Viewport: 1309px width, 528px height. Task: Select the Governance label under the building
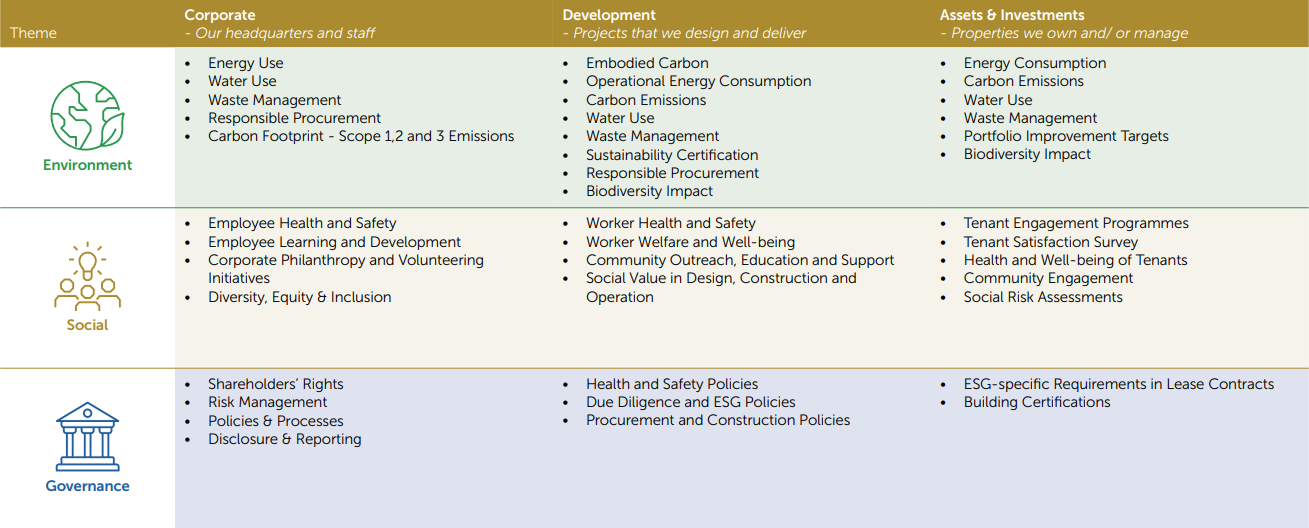pyautogui.click(x=87, y=486)
